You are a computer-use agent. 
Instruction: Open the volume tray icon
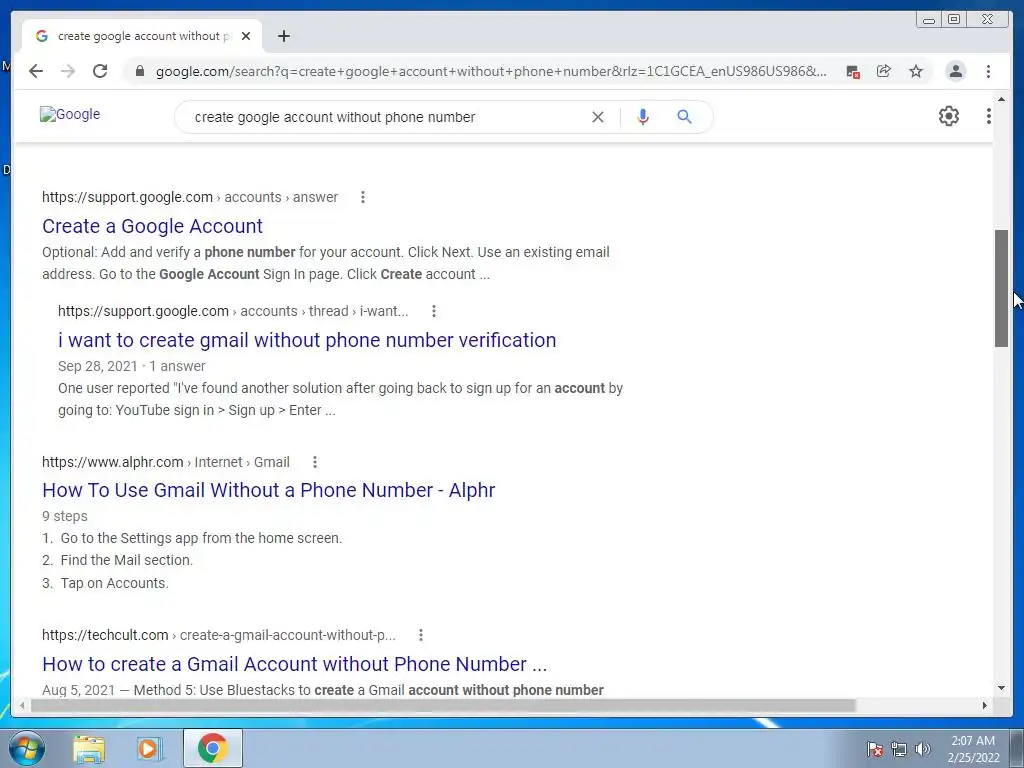(x=922, y=749)
